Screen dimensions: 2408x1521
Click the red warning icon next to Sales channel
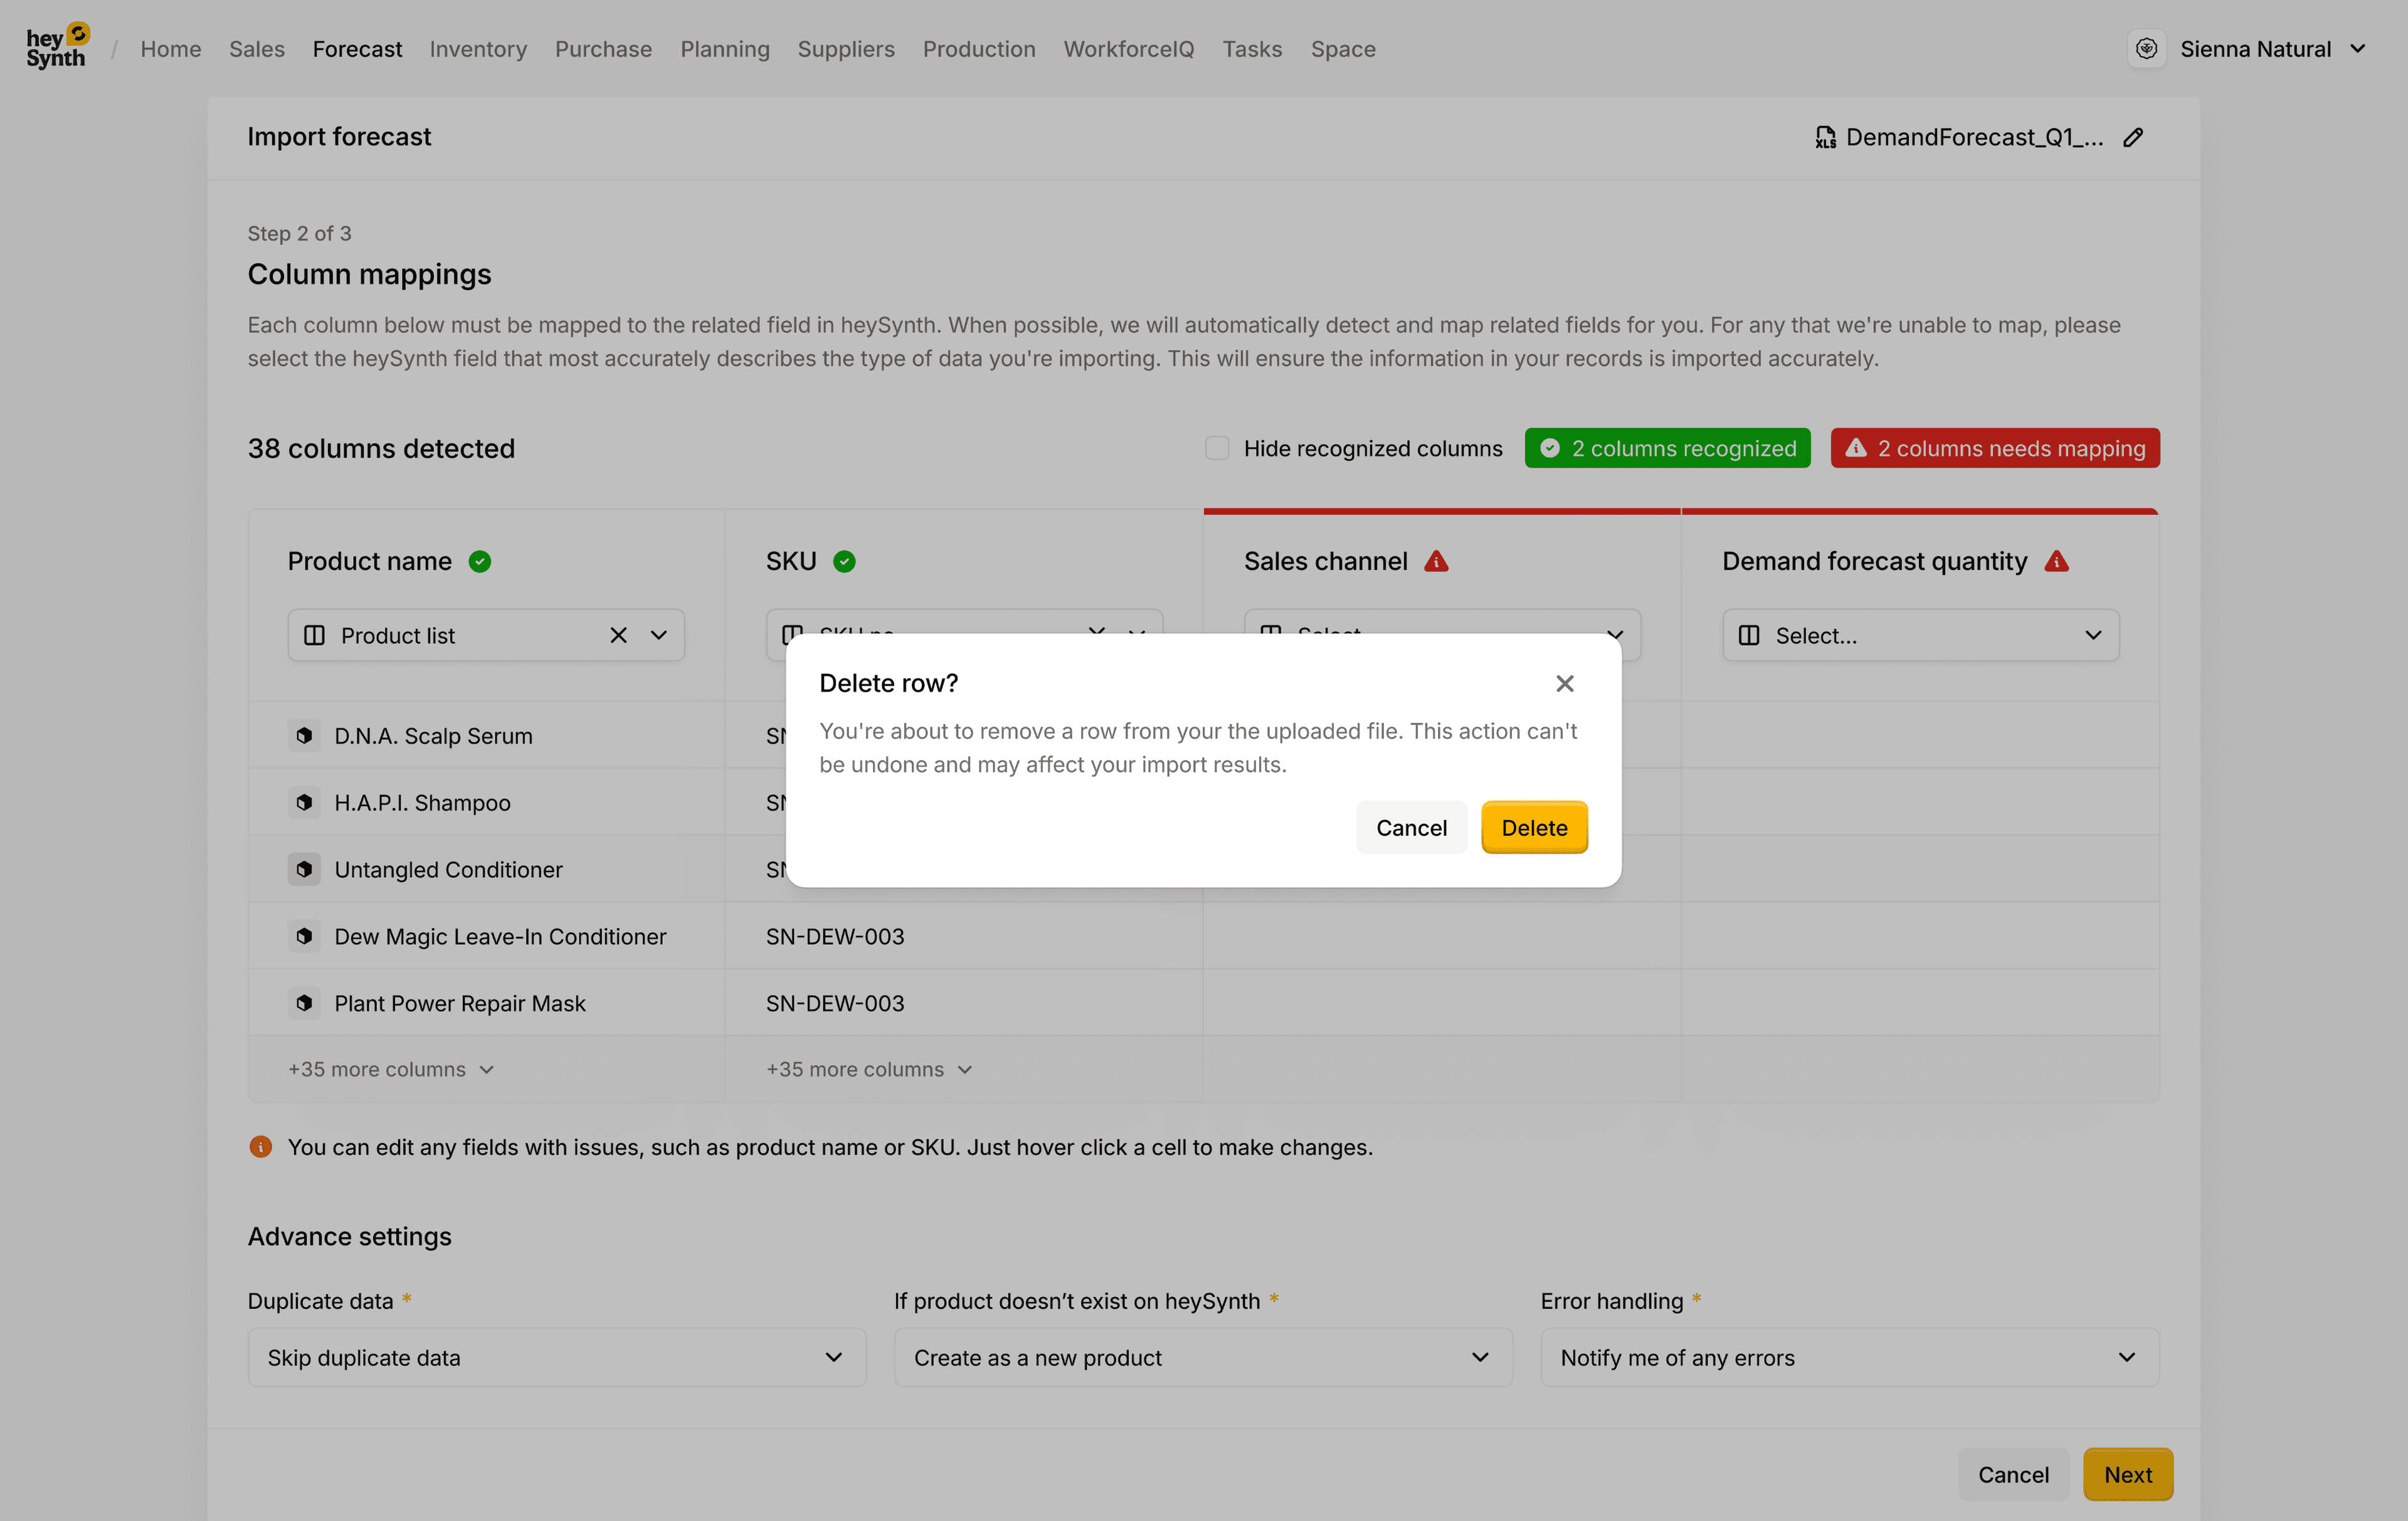click(x=1436, y=561)
